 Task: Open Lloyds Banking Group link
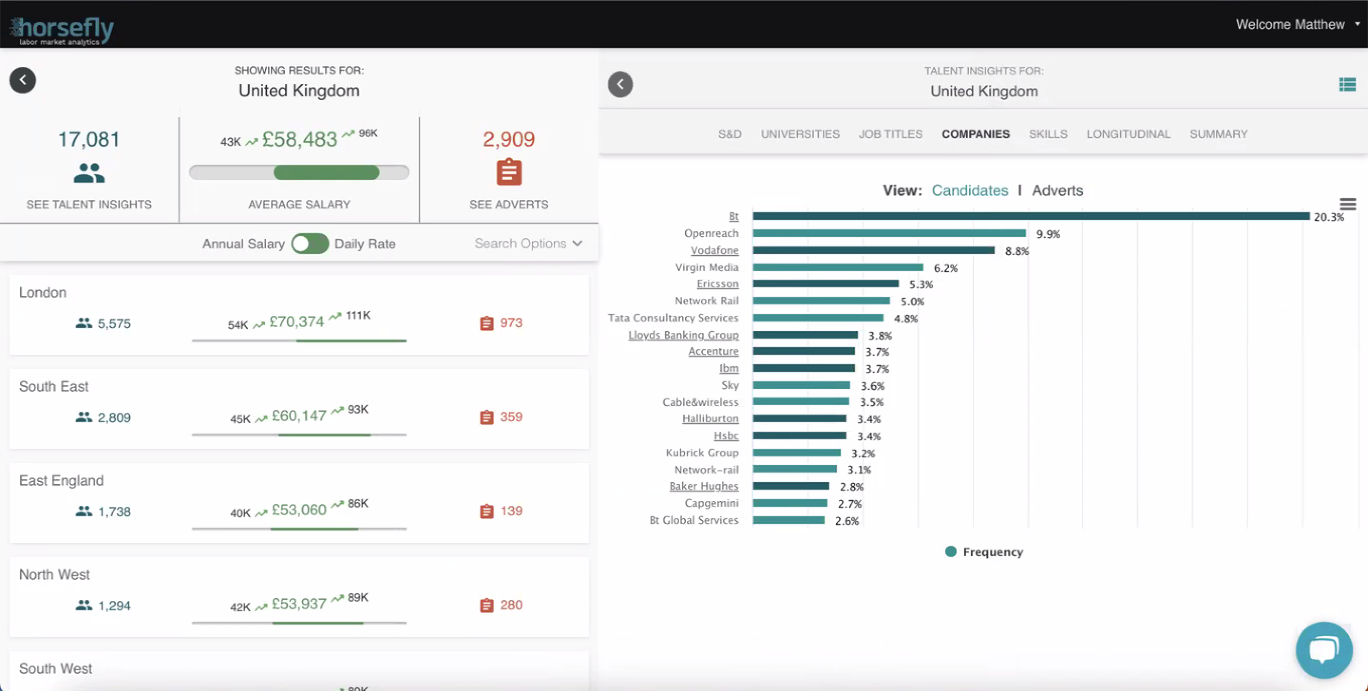coord(684,335)
